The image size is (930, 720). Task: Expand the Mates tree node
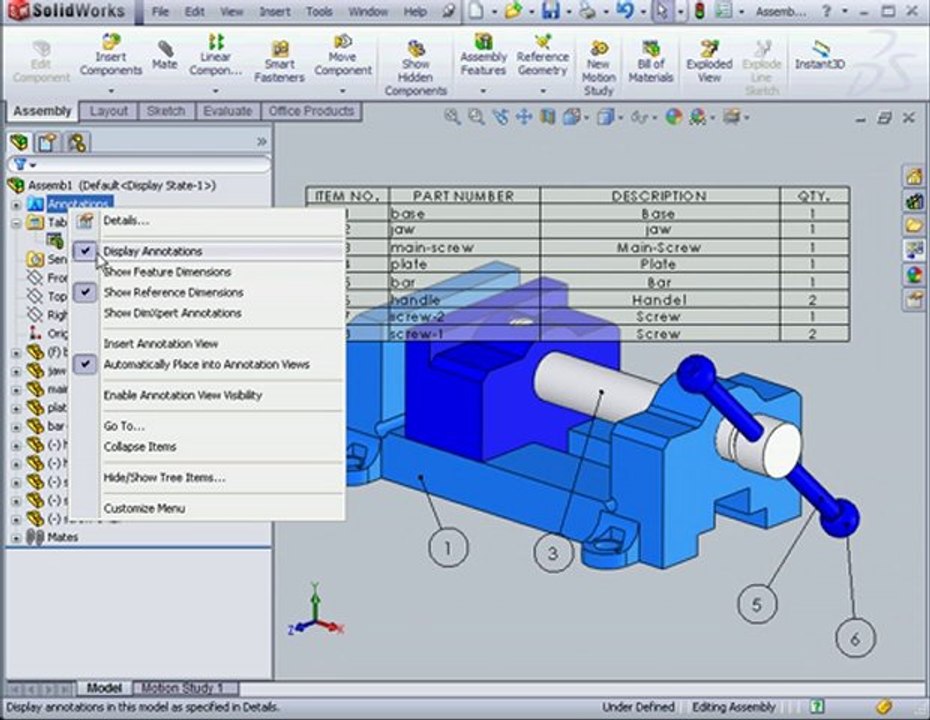(x=16, y=538)
